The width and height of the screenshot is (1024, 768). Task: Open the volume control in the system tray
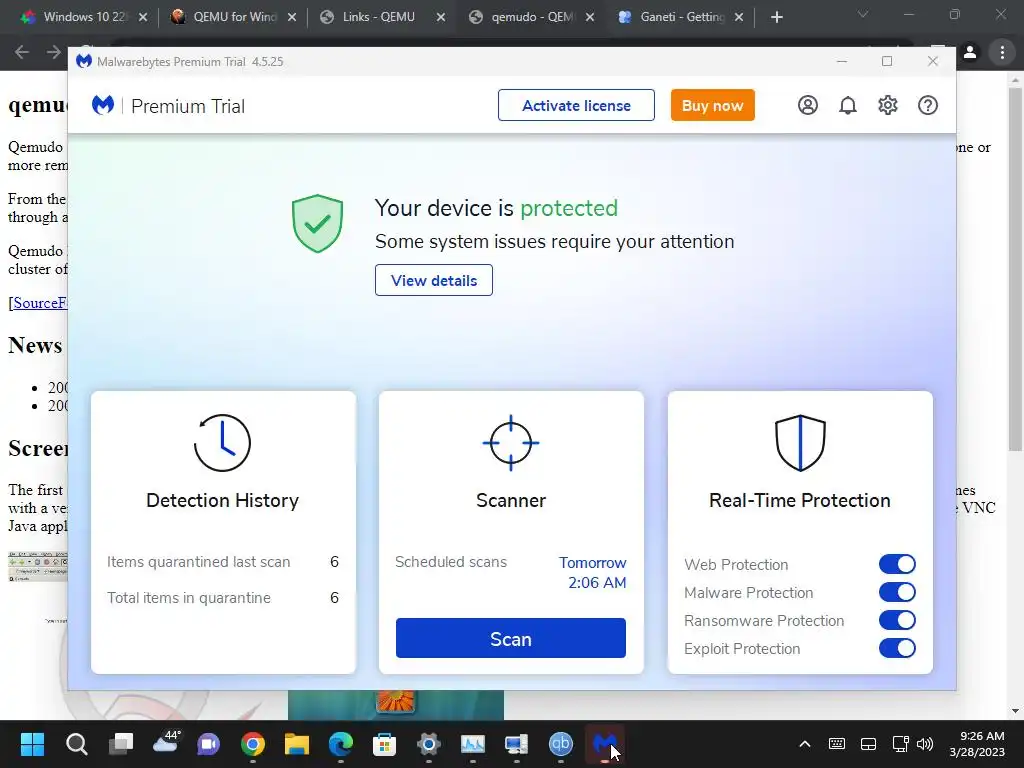pos(925,744)
